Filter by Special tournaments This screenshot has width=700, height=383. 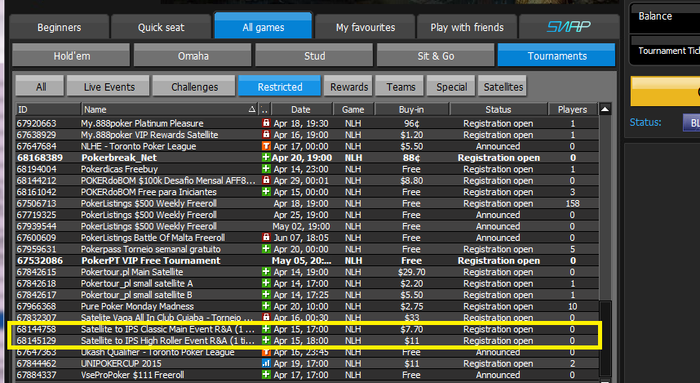click(x=451, y=87)
